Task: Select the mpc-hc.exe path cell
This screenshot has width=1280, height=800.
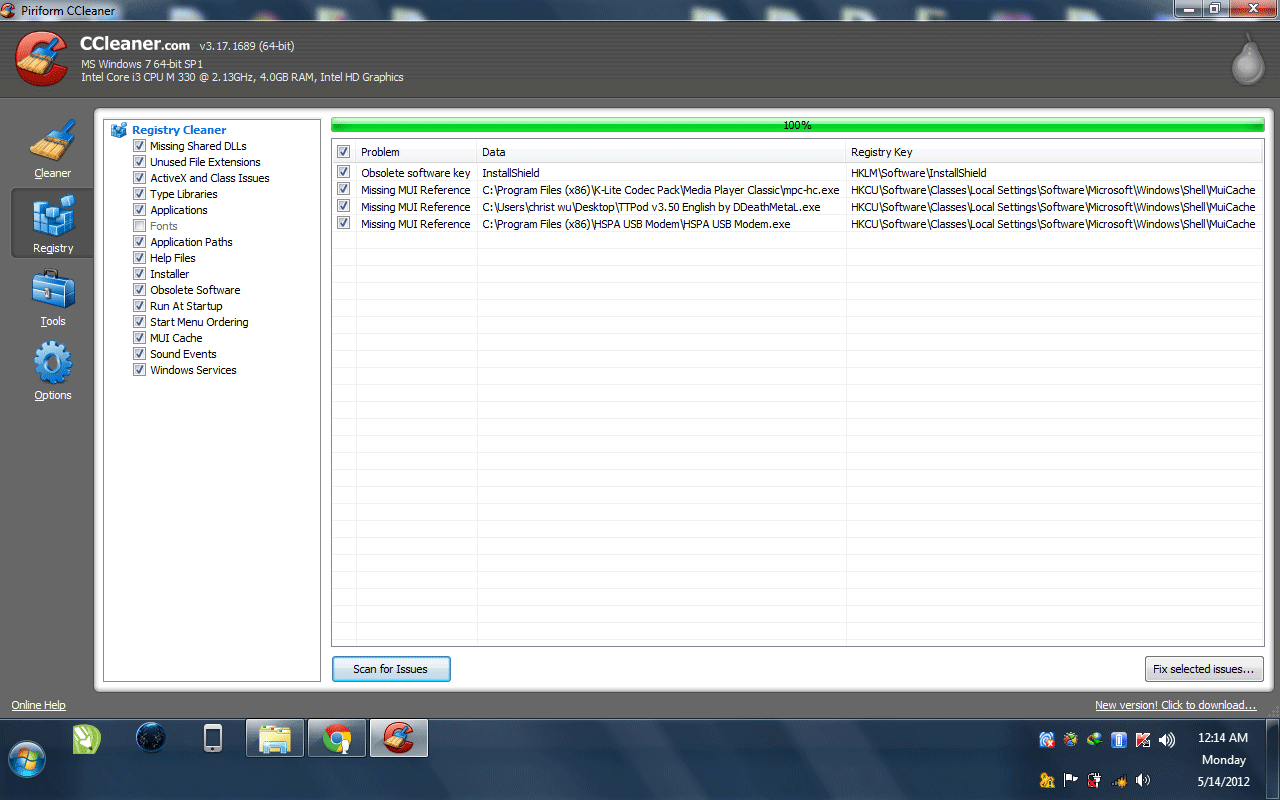Action: coord(661,190)
